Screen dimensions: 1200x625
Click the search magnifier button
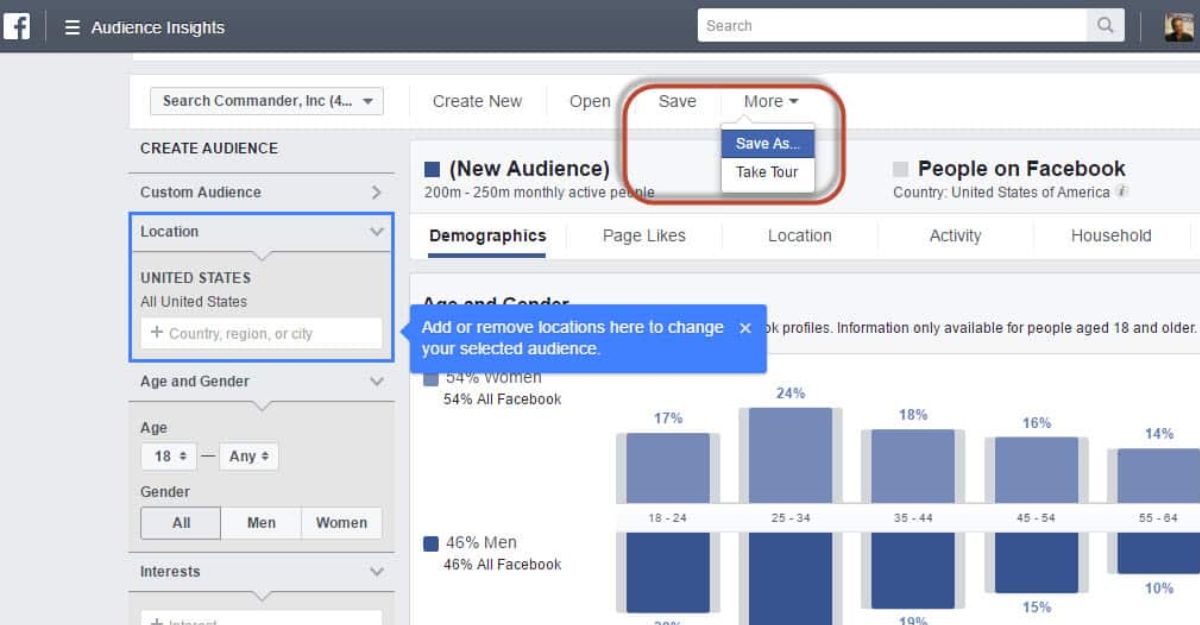1105,26
